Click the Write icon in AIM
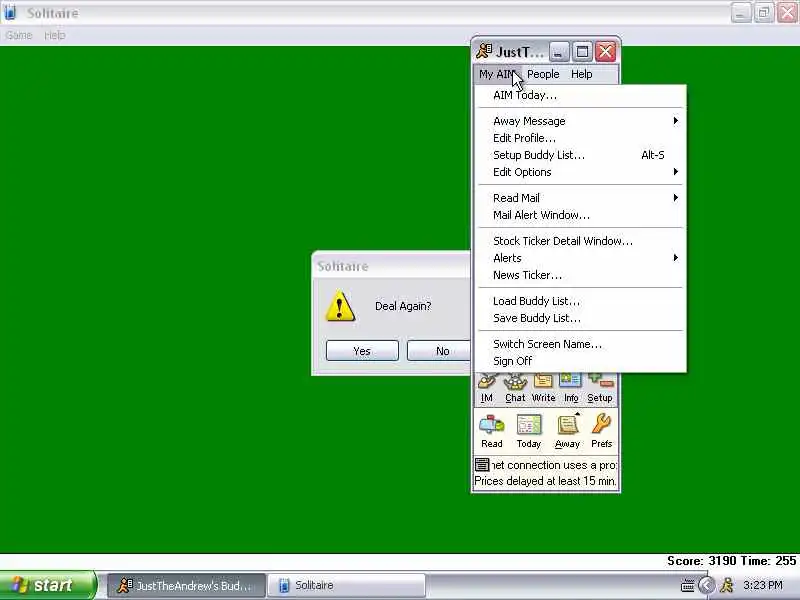 coord(543,389)
